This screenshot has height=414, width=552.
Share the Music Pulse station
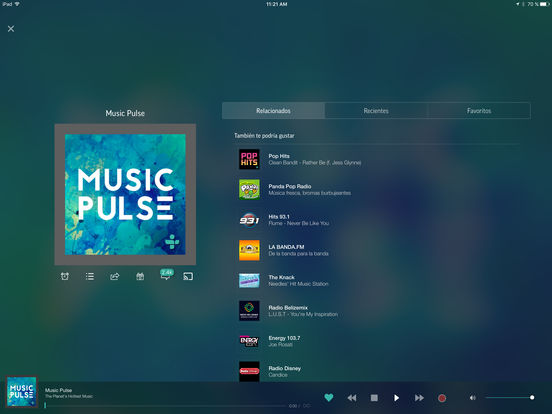pyautogui.click(x=115, y=276)
